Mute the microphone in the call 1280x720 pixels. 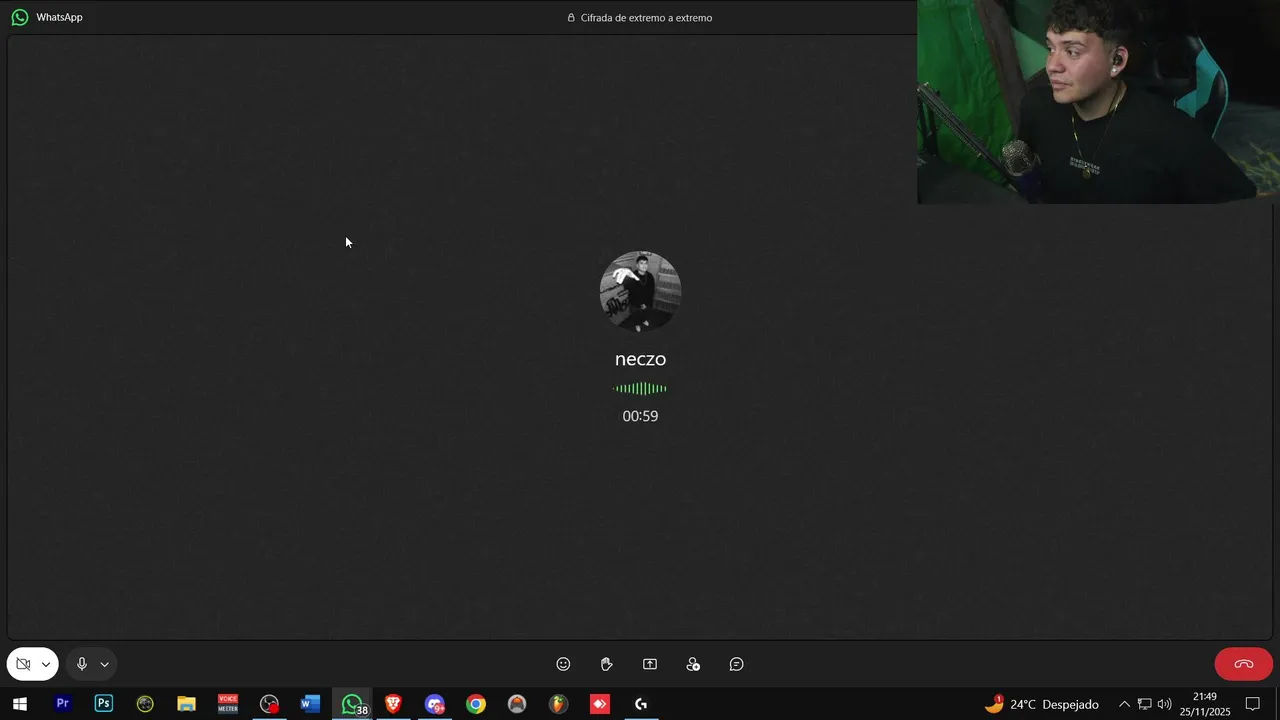(82, 664)
